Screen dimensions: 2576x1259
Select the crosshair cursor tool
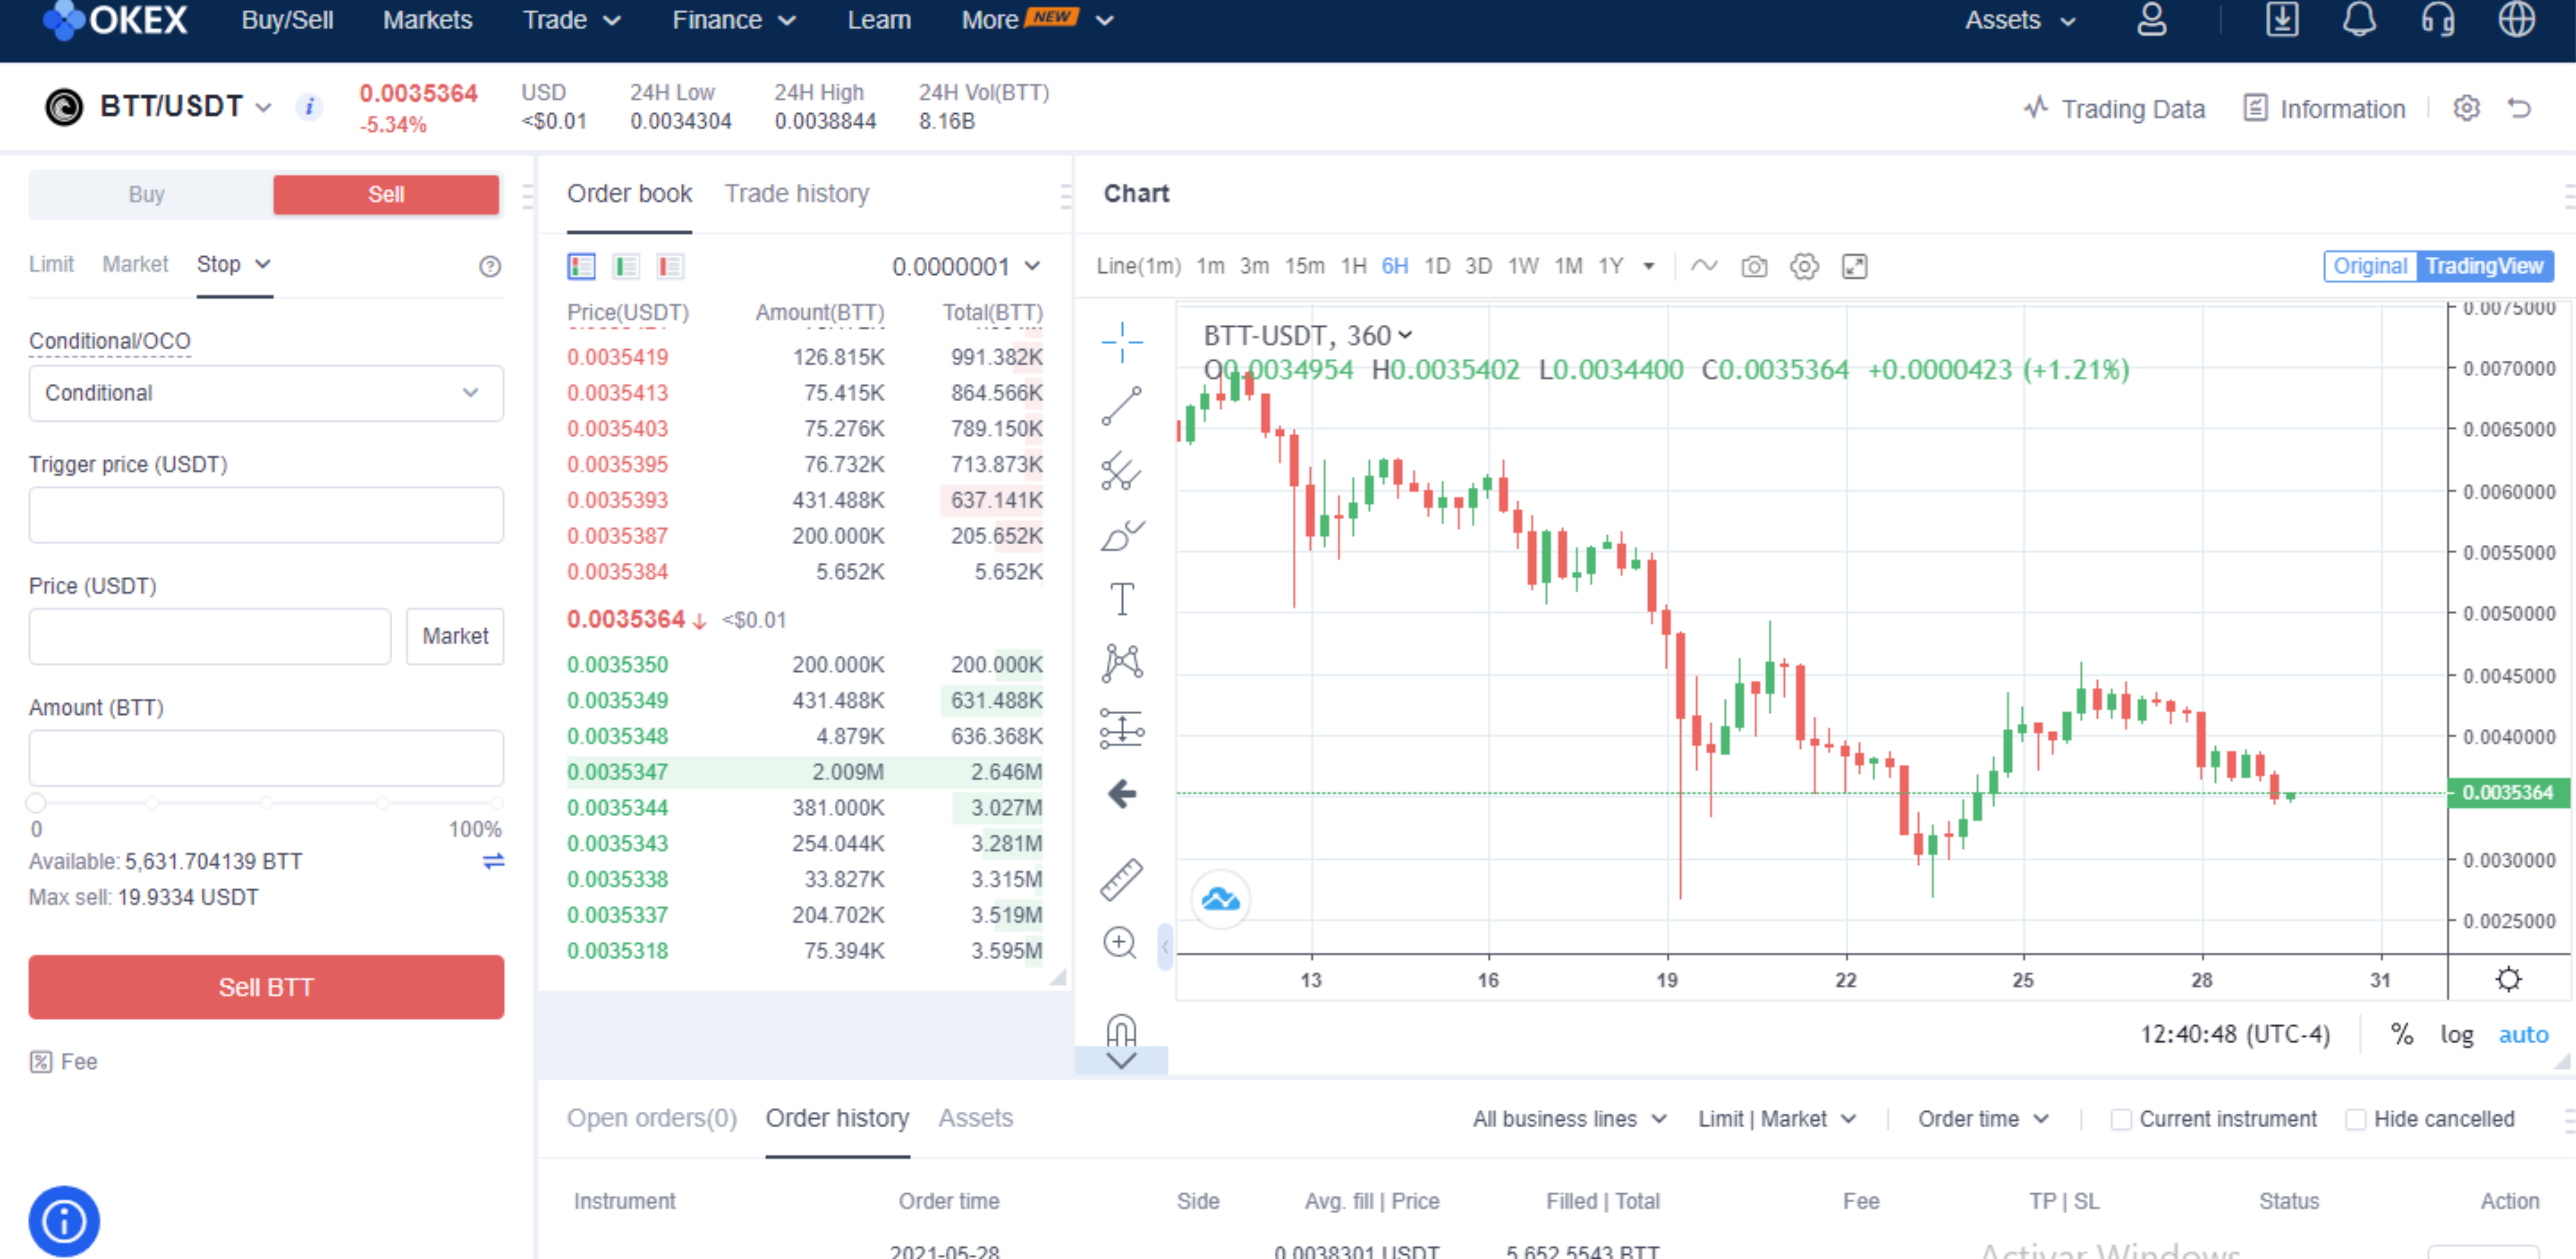click(1122, 342)
